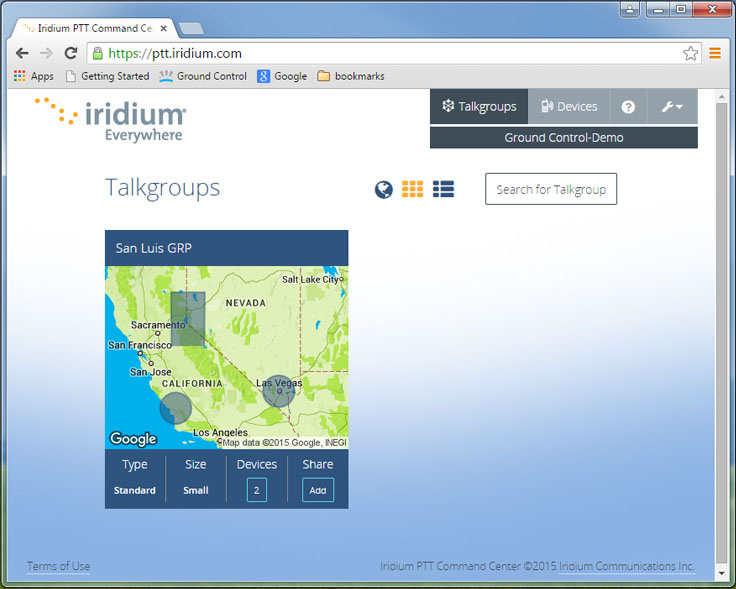Click the rectangular zone near Sacramento

coord(188,319)
